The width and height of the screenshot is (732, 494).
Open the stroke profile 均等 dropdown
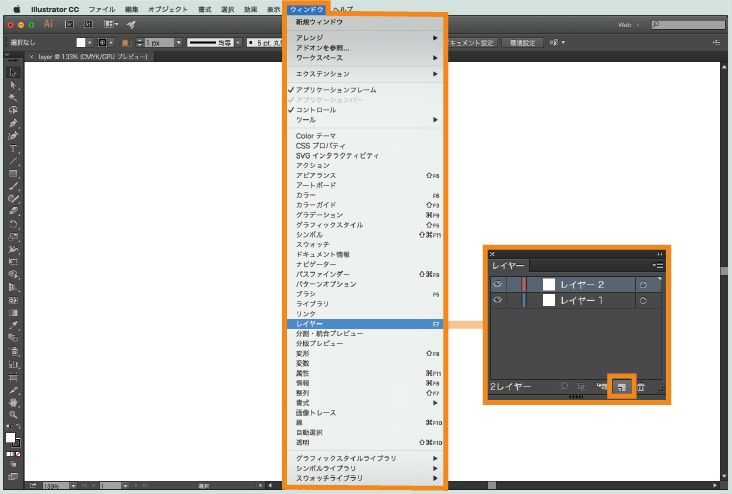[238, 42]
